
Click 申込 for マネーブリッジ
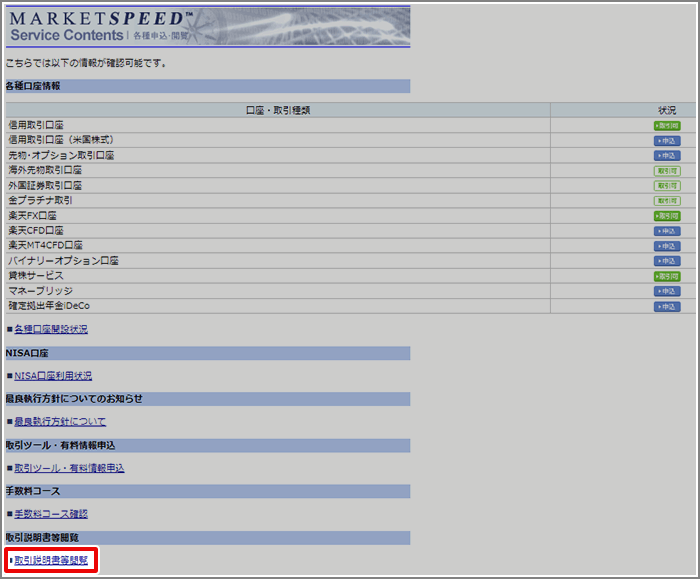(667, 292)
